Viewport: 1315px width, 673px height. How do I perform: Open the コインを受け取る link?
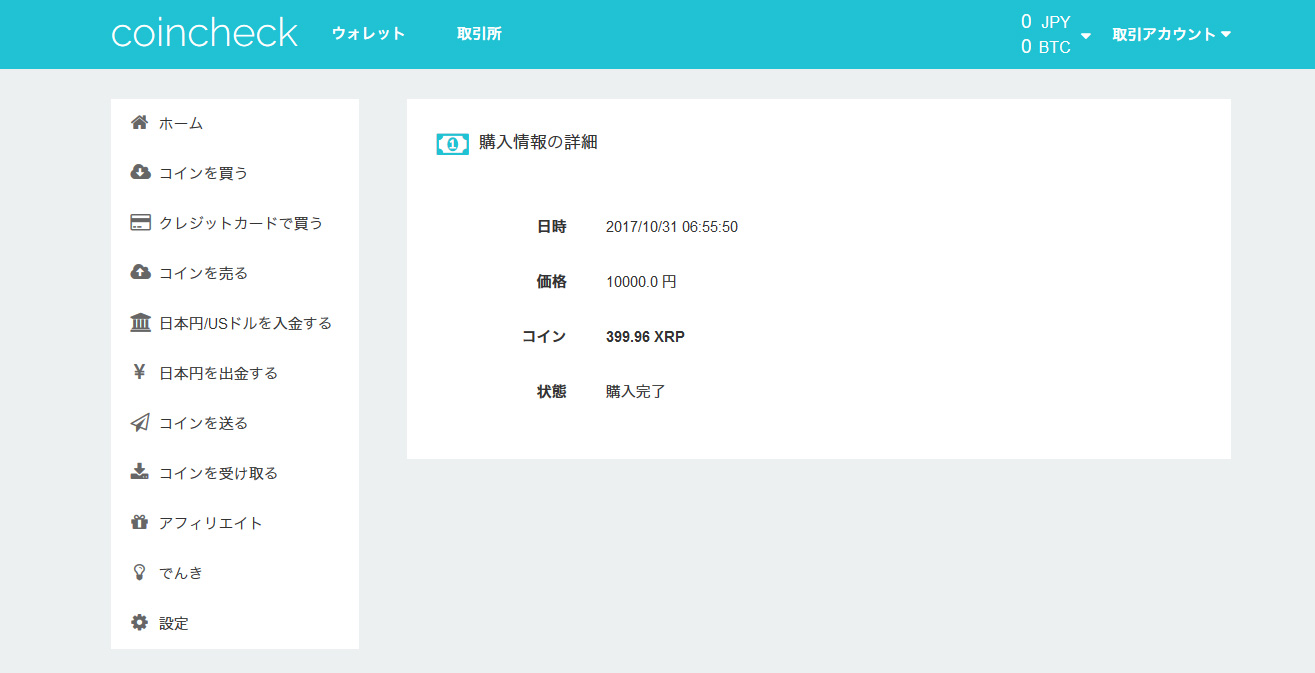(218, 473)
